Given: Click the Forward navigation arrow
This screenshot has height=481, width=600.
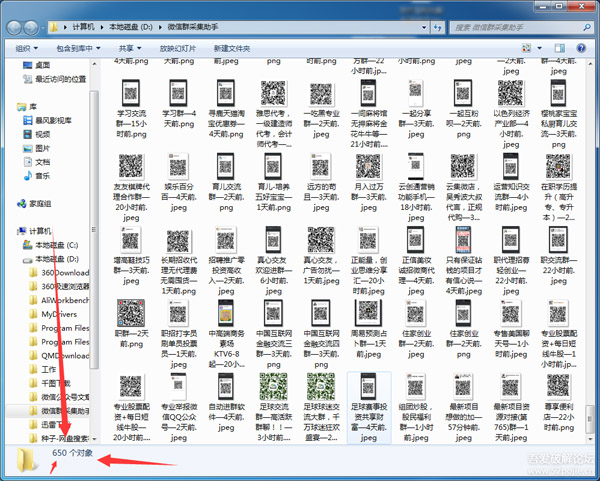Looking at the screenshot, I should click(x=31, y=27).
